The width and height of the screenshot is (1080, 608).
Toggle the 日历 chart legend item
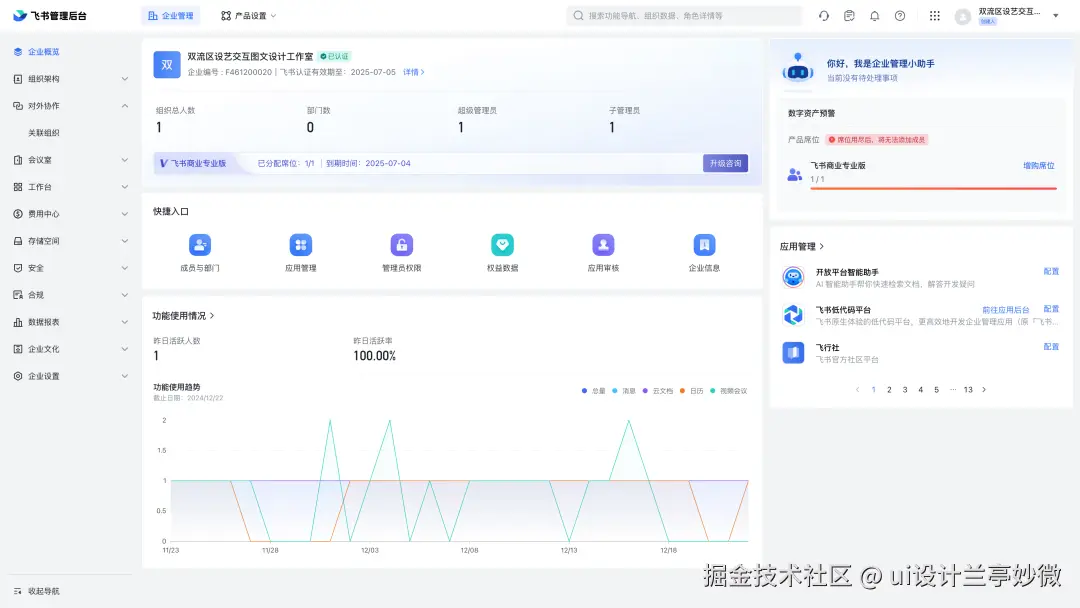(691, 391)
